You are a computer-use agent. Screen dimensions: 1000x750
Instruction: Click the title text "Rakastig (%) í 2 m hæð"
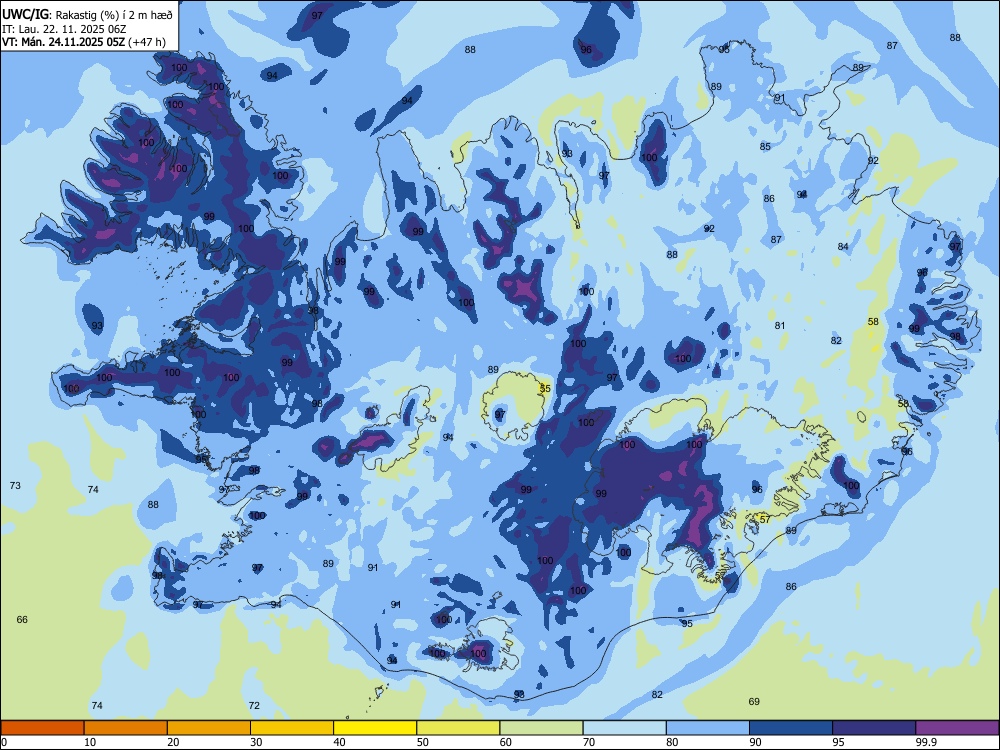pyautogui.click(x=114, y=15)
